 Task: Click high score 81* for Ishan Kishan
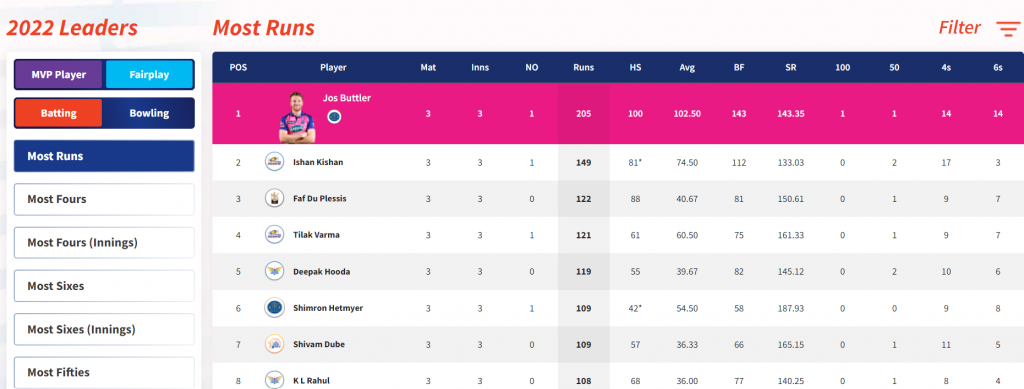coord(635,163)
